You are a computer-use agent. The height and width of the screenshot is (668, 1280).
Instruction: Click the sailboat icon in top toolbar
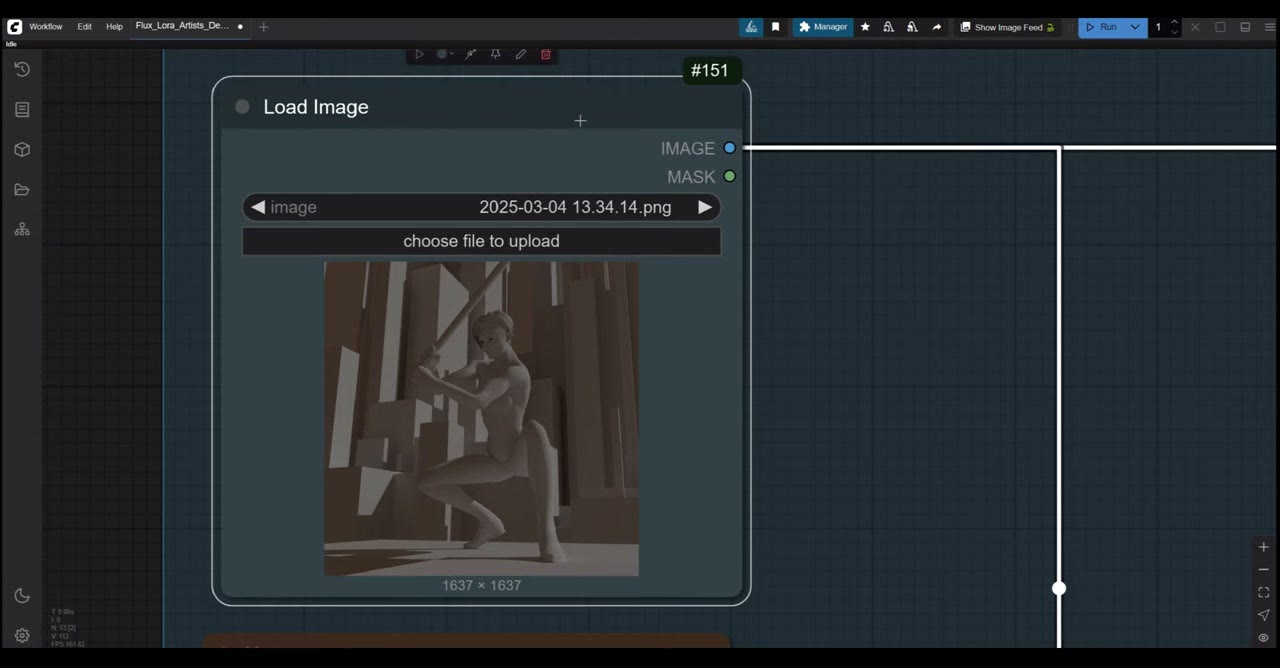coord(751,27)
